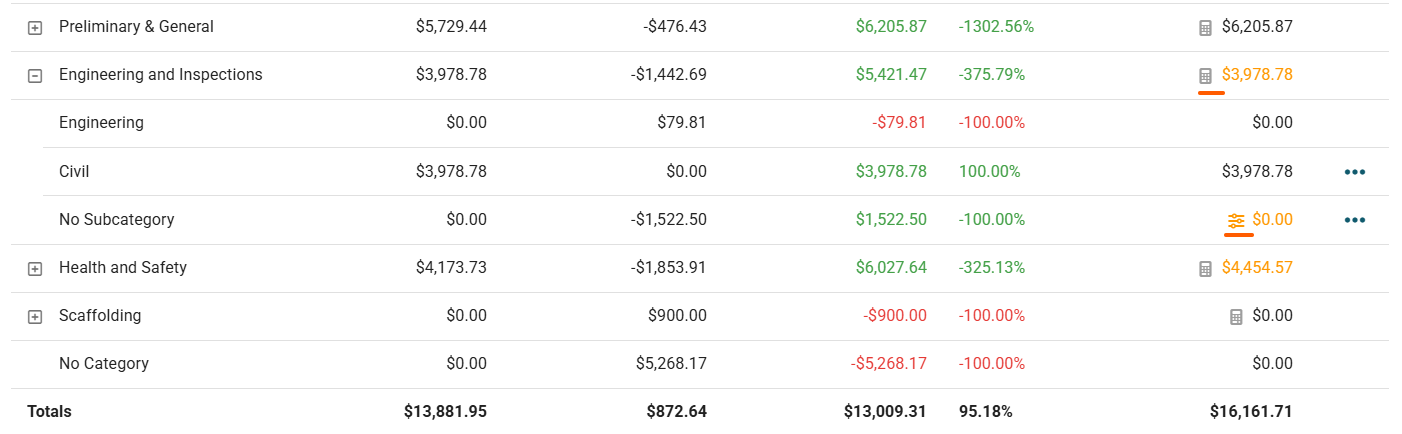This screenshot has height=434, width=1402.
Task: Click calculator icon in Scaffolding row
Action: [1236, 317]
